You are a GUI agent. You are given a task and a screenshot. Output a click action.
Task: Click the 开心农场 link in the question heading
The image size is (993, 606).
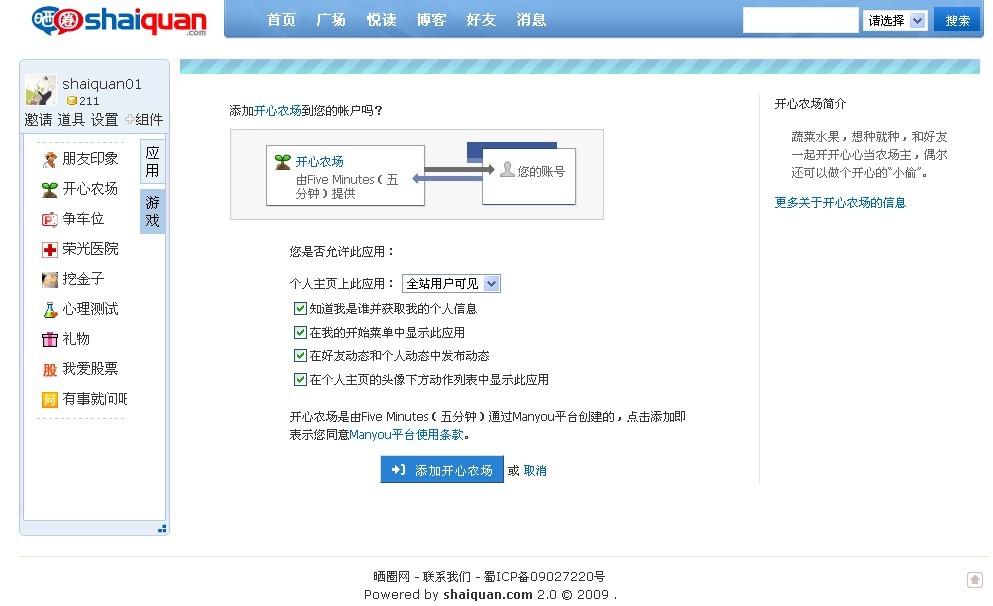click(x=277, y=111)
